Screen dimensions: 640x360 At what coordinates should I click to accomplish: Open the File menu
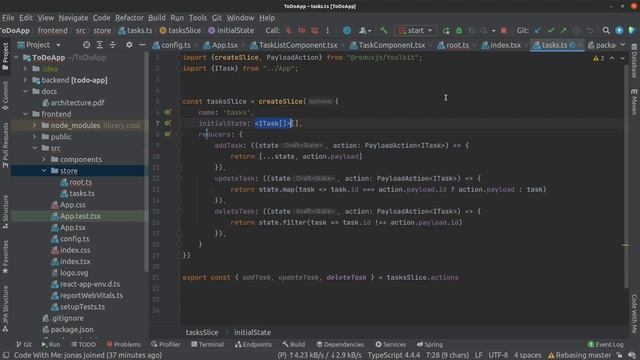point(8,18)
